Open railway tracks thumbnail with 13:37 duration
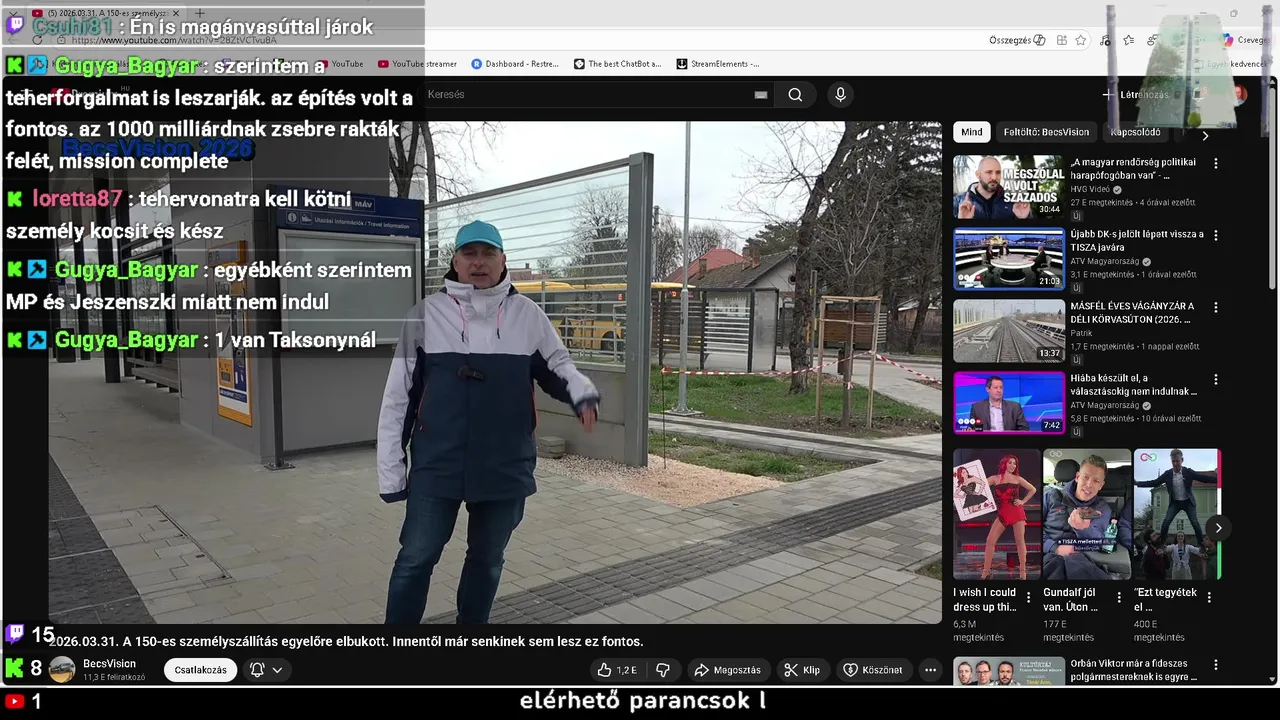 pos(1008,330)
